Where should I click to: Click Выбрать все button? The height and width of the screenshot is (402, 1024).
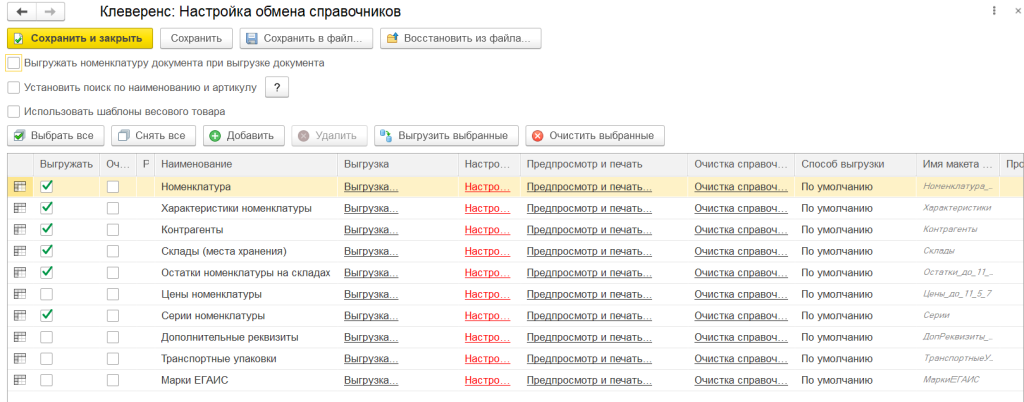pos(55,136)
